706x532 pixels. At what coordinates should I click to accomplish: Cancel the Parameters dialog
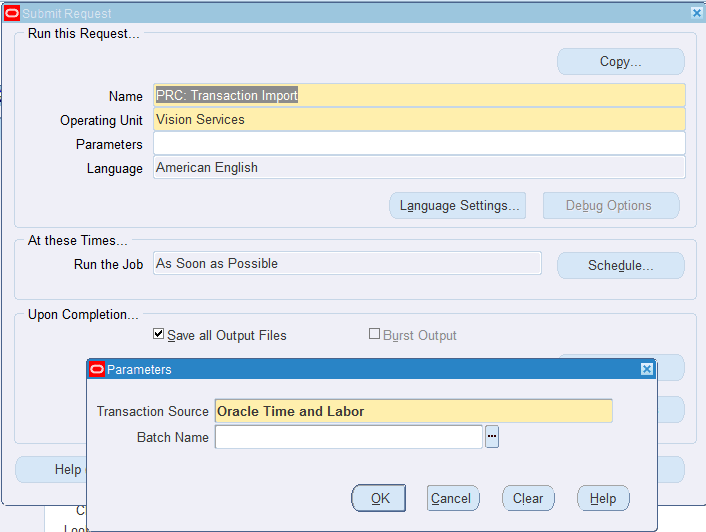(x=453, y=498)
